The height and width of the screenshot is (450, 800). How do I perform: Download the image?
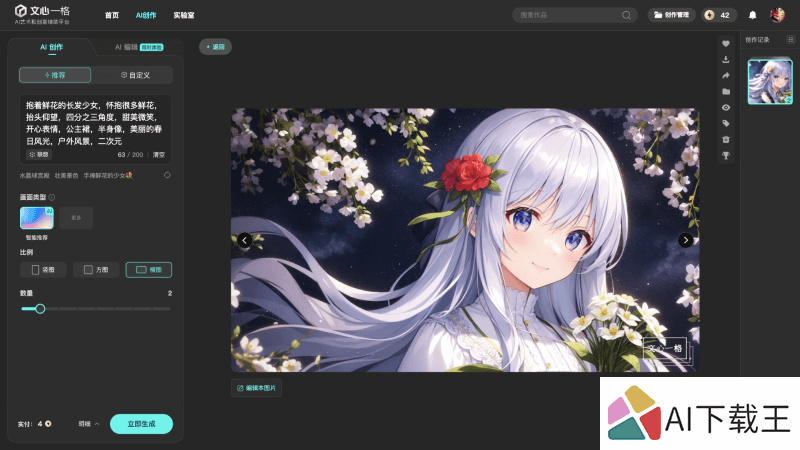(x=726, y=60)
